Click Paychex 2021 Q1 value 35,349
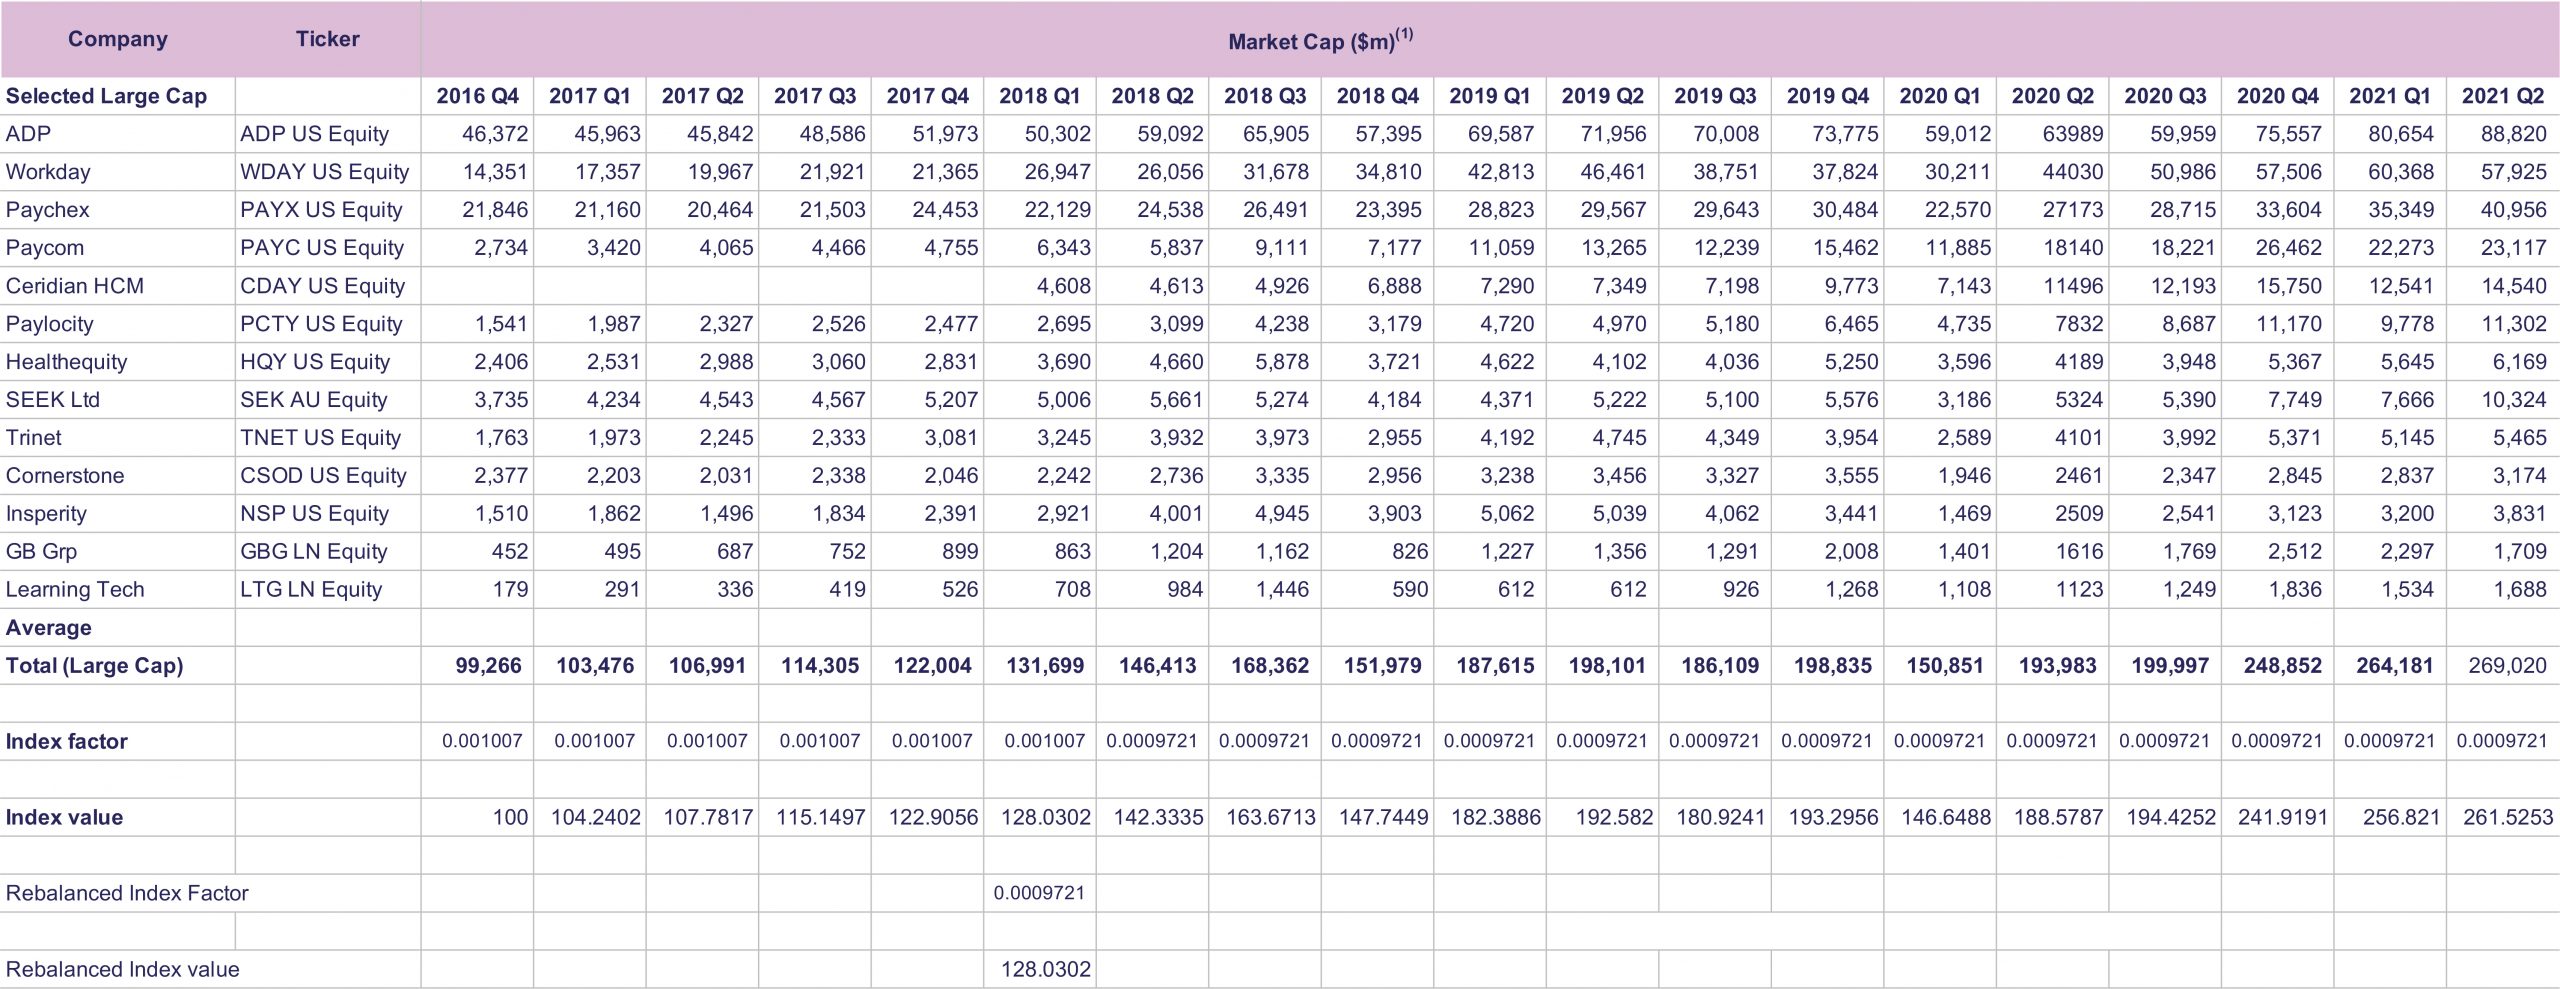The width and height of the screenshot is (2560, 989). [2401, 210]
